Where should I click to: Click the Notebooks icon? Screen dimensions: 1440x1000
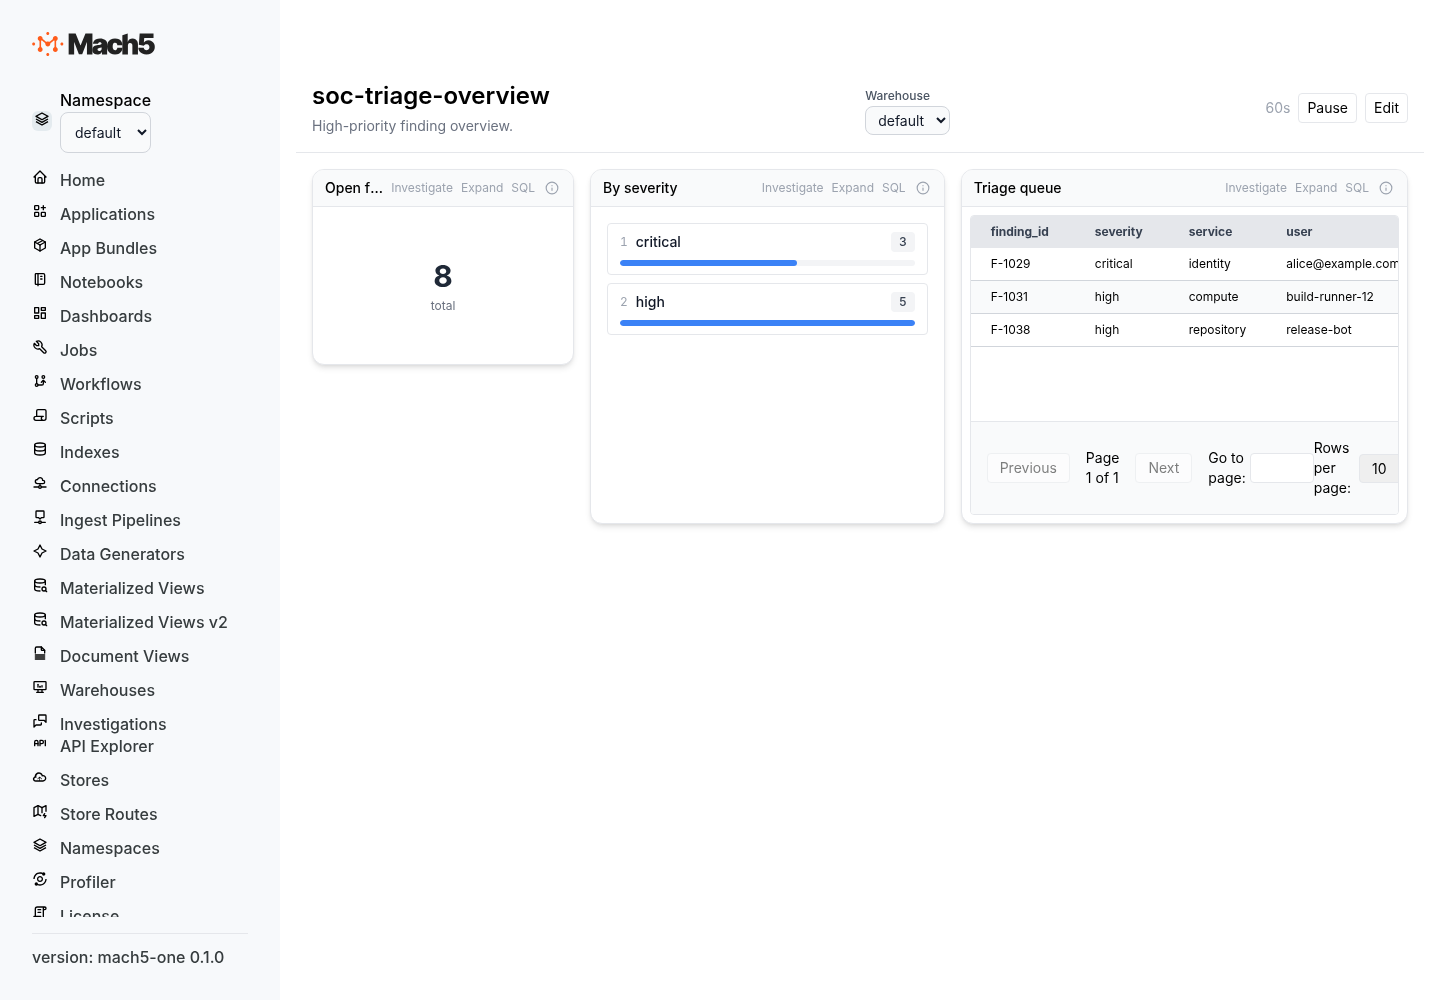(x=40, y=280)
